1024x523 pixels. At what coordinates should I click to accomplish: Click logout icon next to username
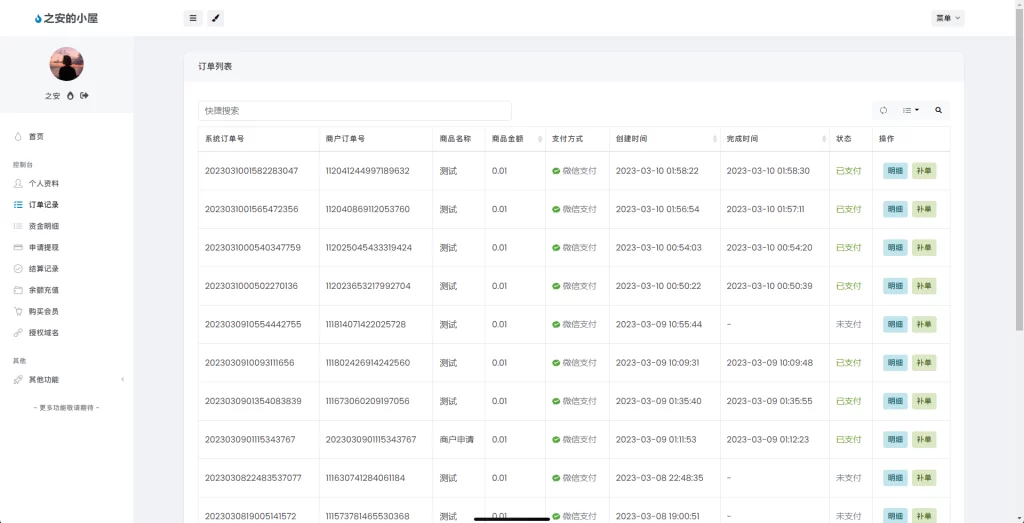(x=84, y=96)
